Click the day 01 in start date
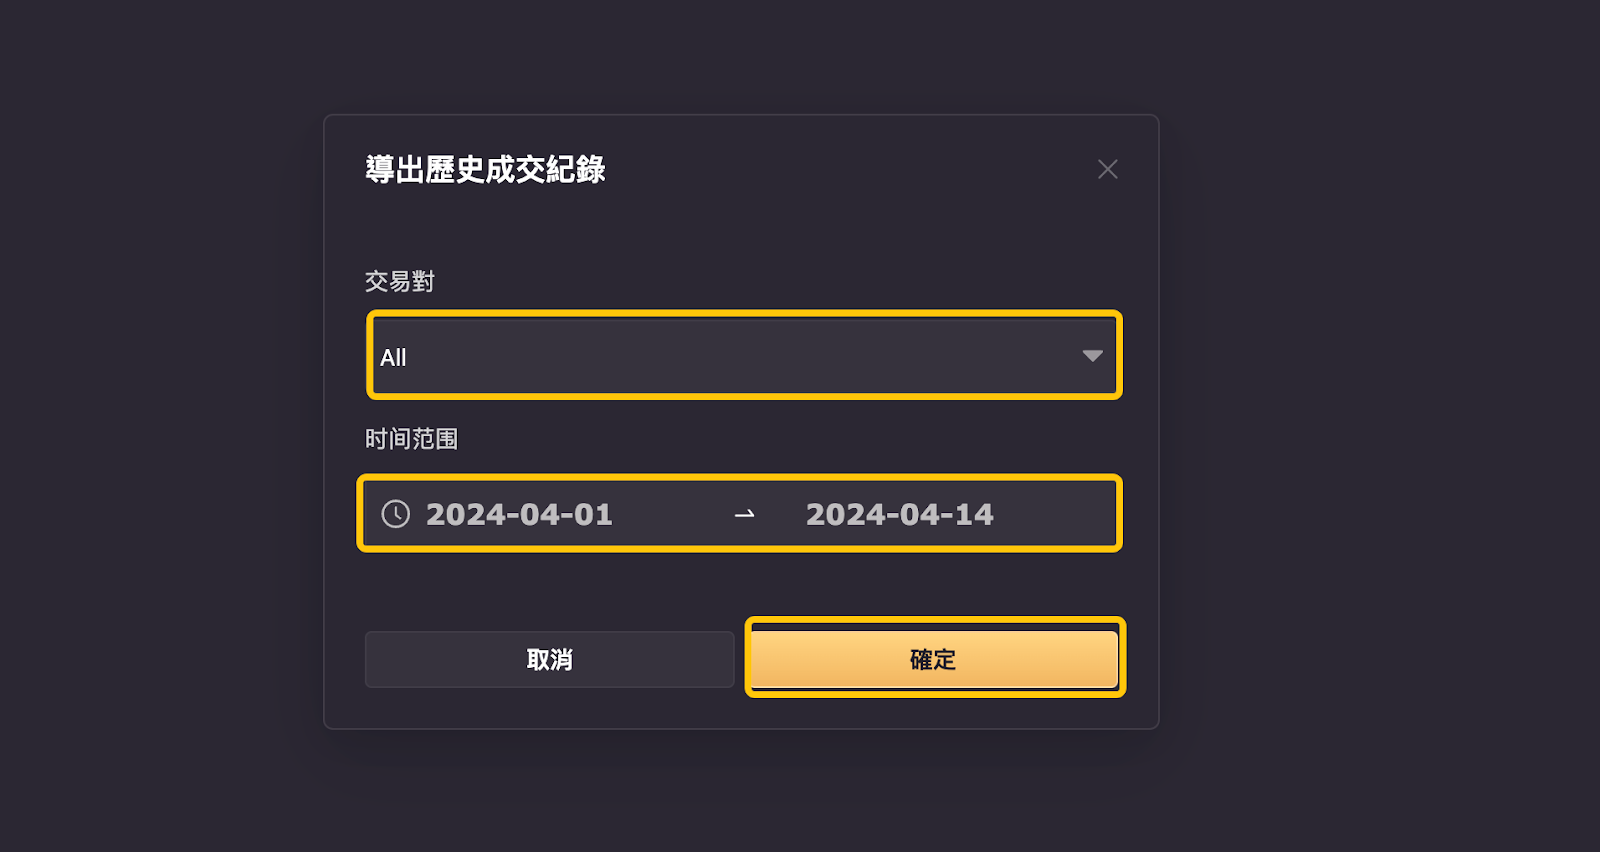The height and width of the screenshot is (852, 1600). click(593, 514)
